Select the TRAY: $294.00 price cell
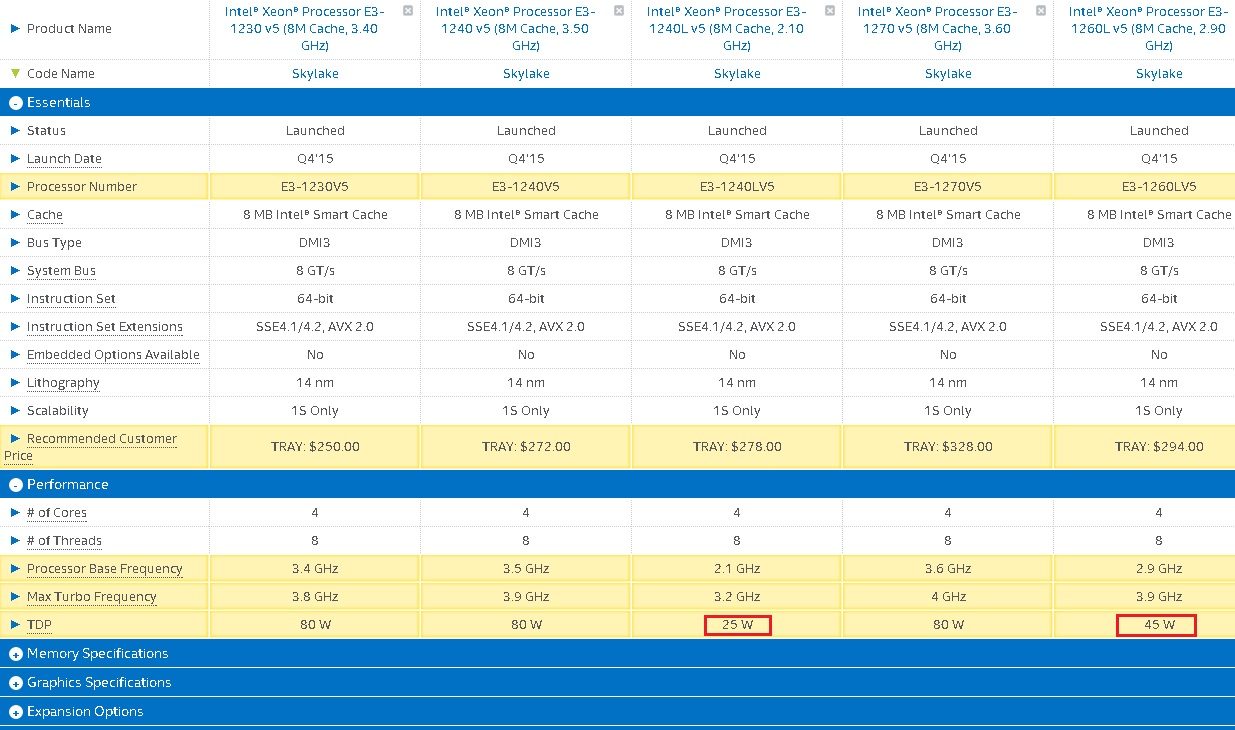The width and height of the screenshot is (1235, 730). click(x=1145, y=447)
